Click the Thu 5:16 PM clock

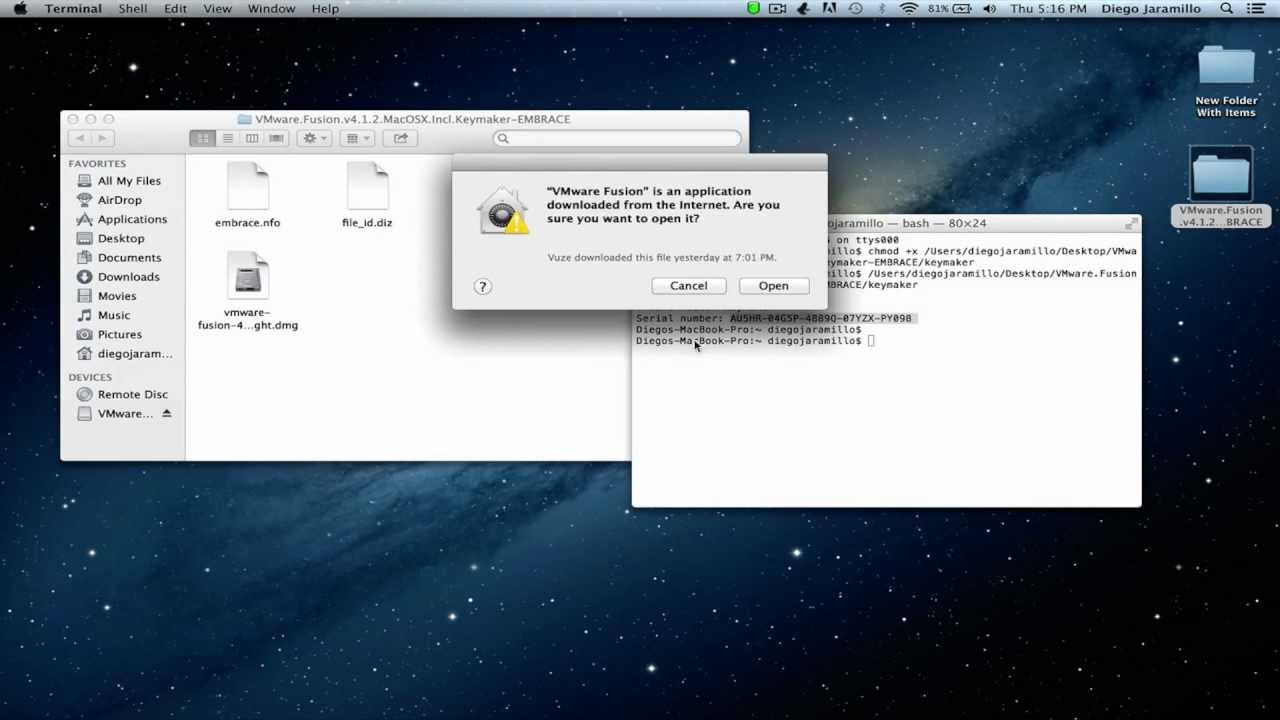[x=1048, y=9]
